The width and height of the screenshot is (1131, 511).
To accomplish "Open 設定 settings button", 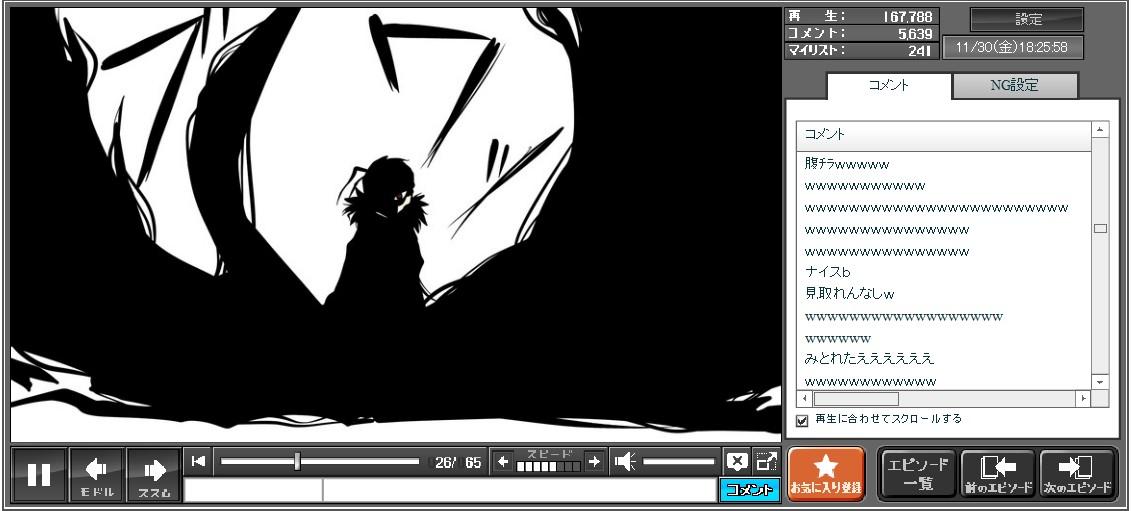I will point(1027,20).
